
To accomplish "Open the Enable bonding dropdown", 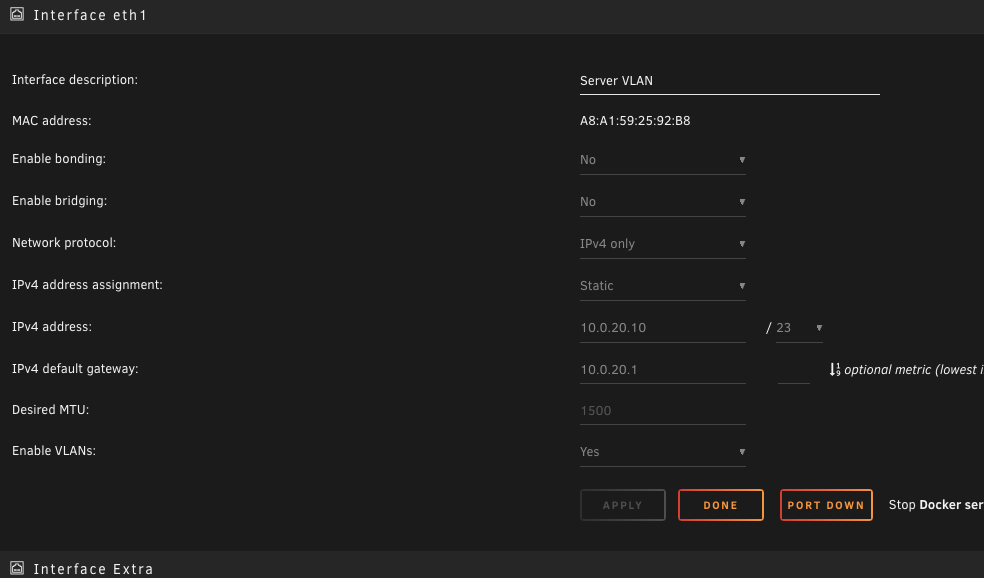I will coord(662,160).
